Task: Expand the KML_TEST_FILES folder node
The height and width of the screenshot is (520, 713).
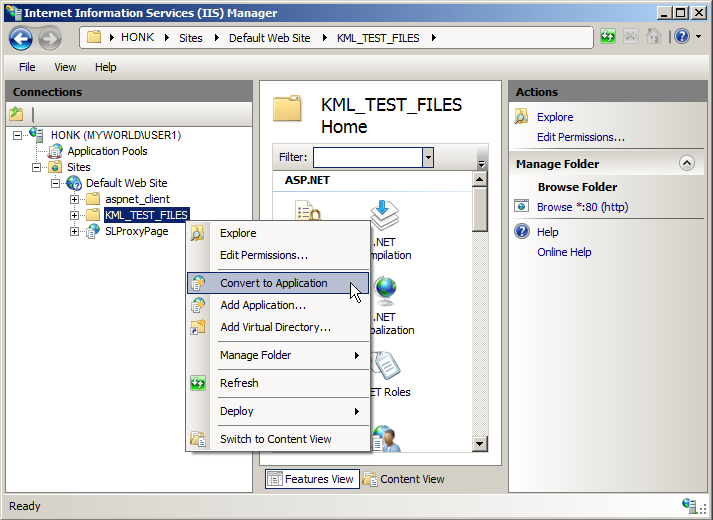Action: (74, 215)
